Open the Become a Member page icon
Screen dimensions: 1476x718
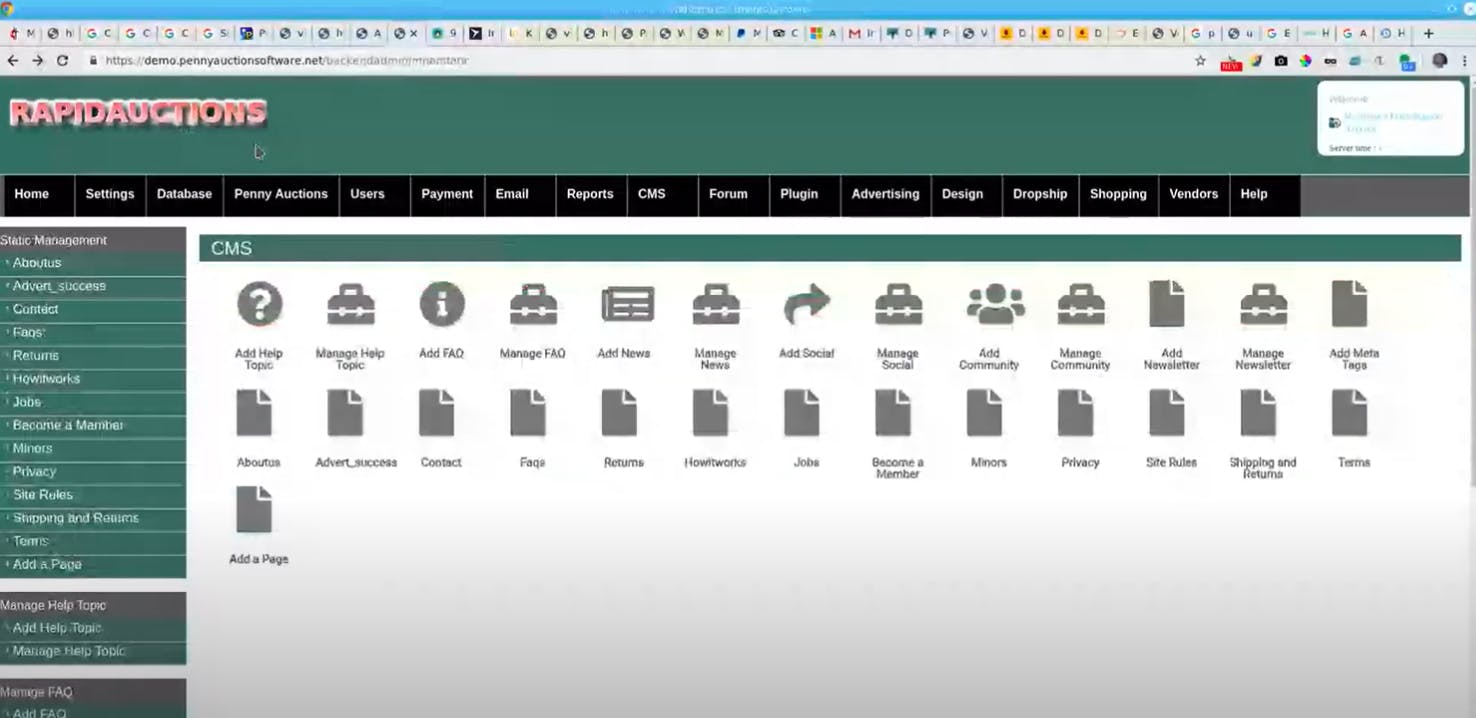(893, 413)
